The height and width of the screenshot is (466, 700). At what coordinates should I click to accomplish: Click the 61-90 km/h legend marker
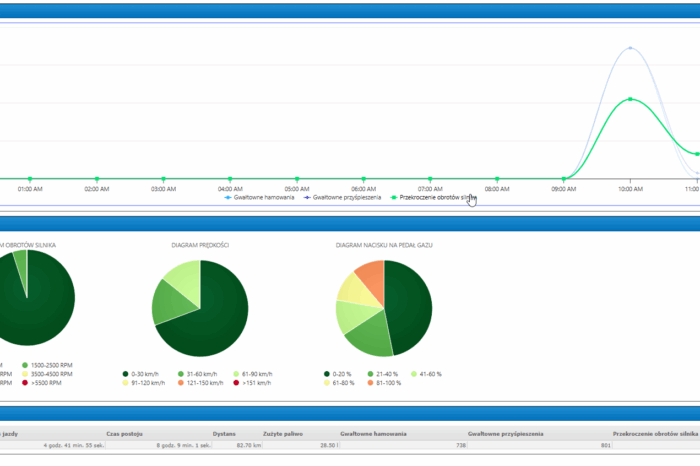tap(235, 374)
